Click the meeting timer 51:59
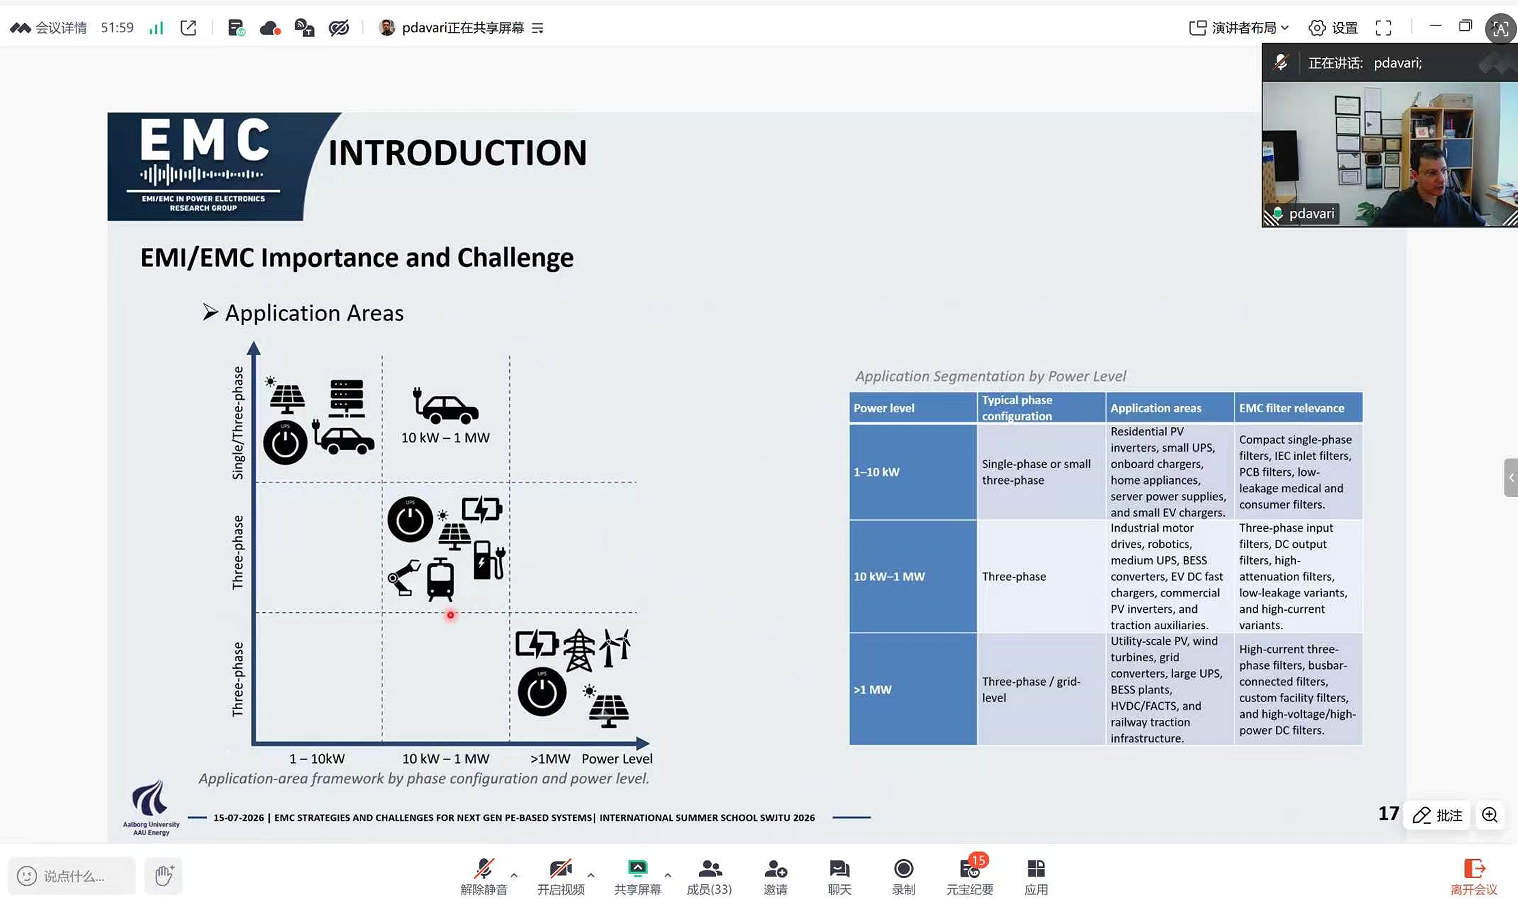The image size is (1518, 899). 117,28
